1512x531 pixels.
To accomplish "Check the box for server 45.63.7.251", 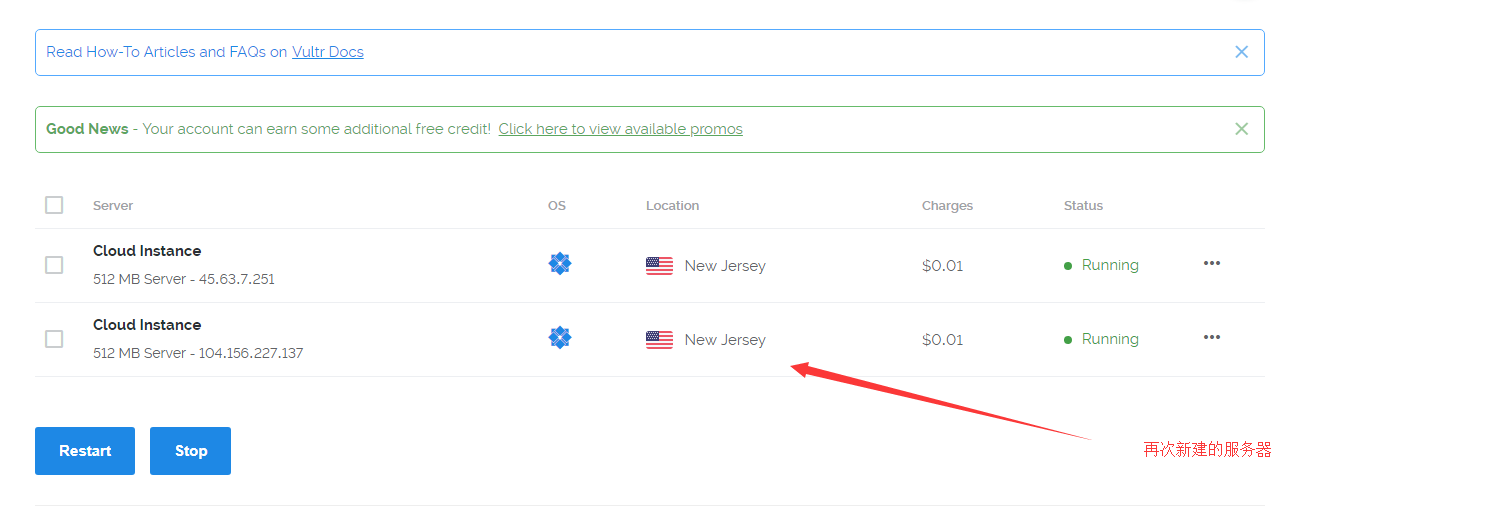I will click(54, 265).
